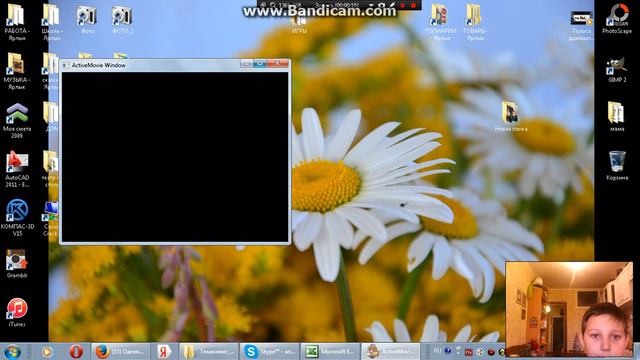Open the ИГРЫ folder under Bandicam watermark
640x360 pixels.
point(299,25)
